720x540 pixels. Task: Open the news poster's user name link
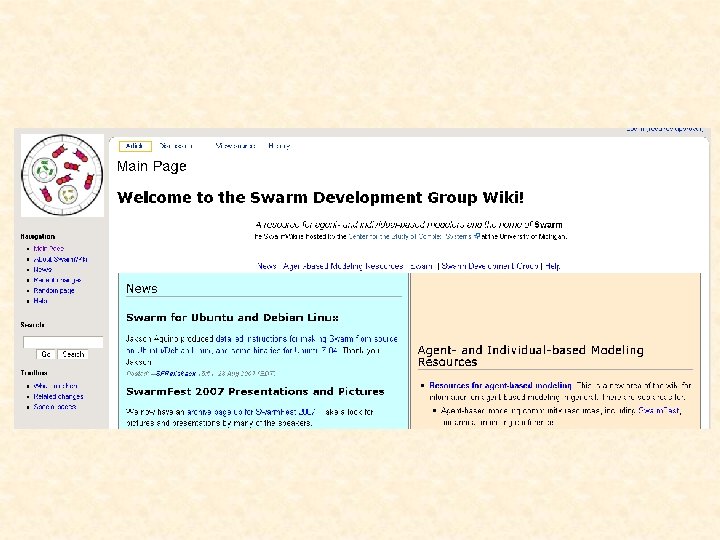(176, 373)
